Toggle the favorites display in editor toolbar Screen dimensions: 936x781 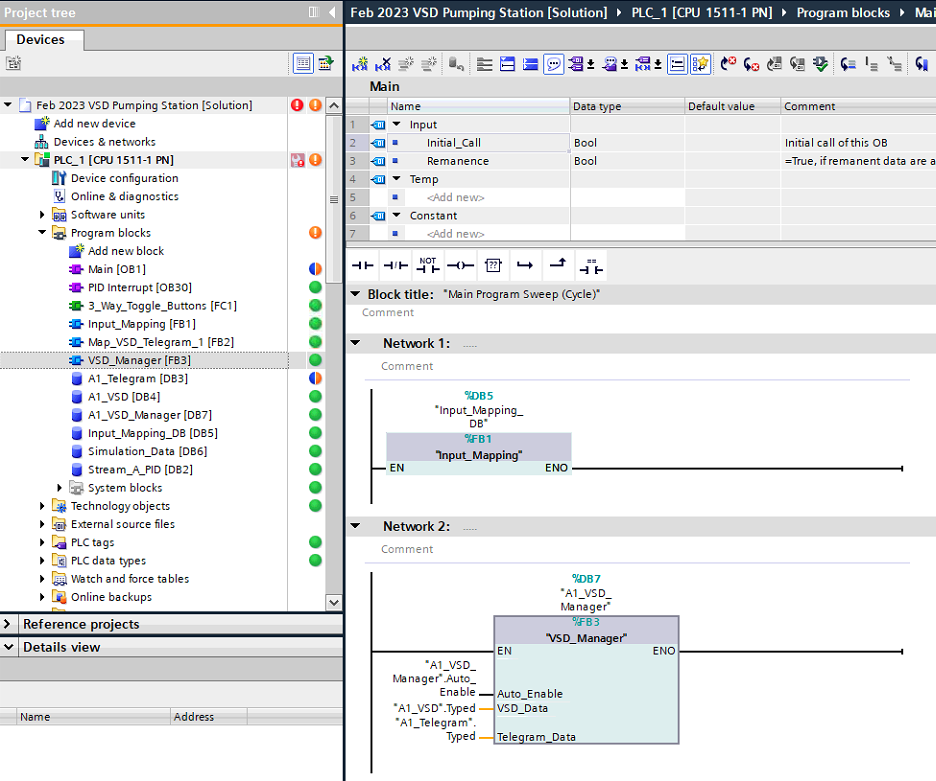coord(700,64)
